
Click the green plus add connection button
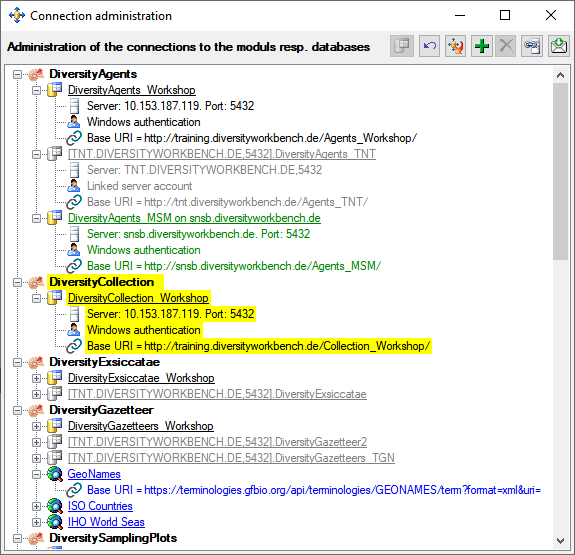(x=481, y=46)
